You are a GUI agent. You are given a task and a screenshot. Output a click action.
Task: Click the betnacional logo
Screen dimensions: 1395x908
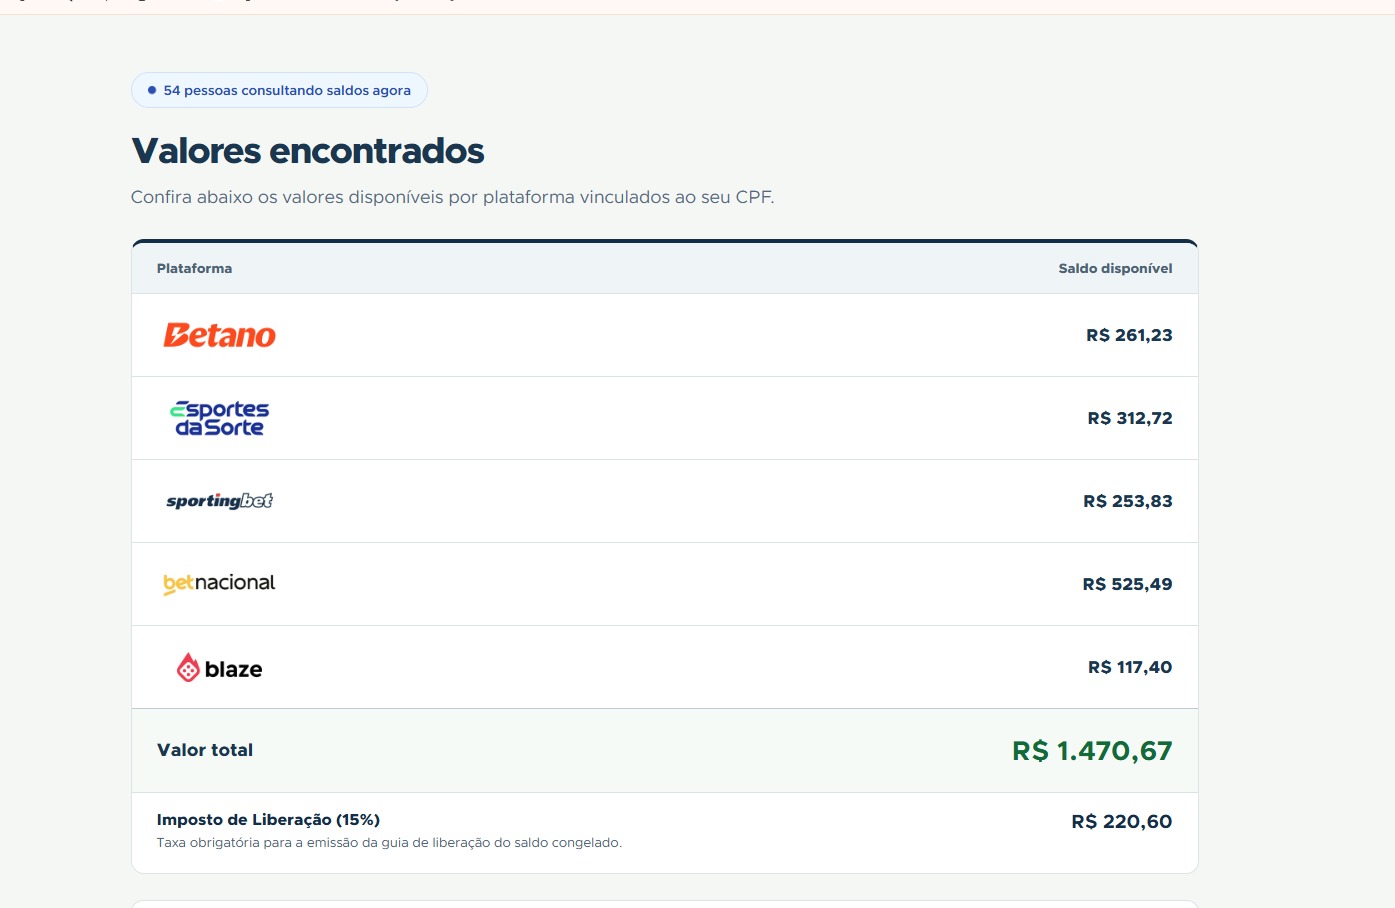219,584
